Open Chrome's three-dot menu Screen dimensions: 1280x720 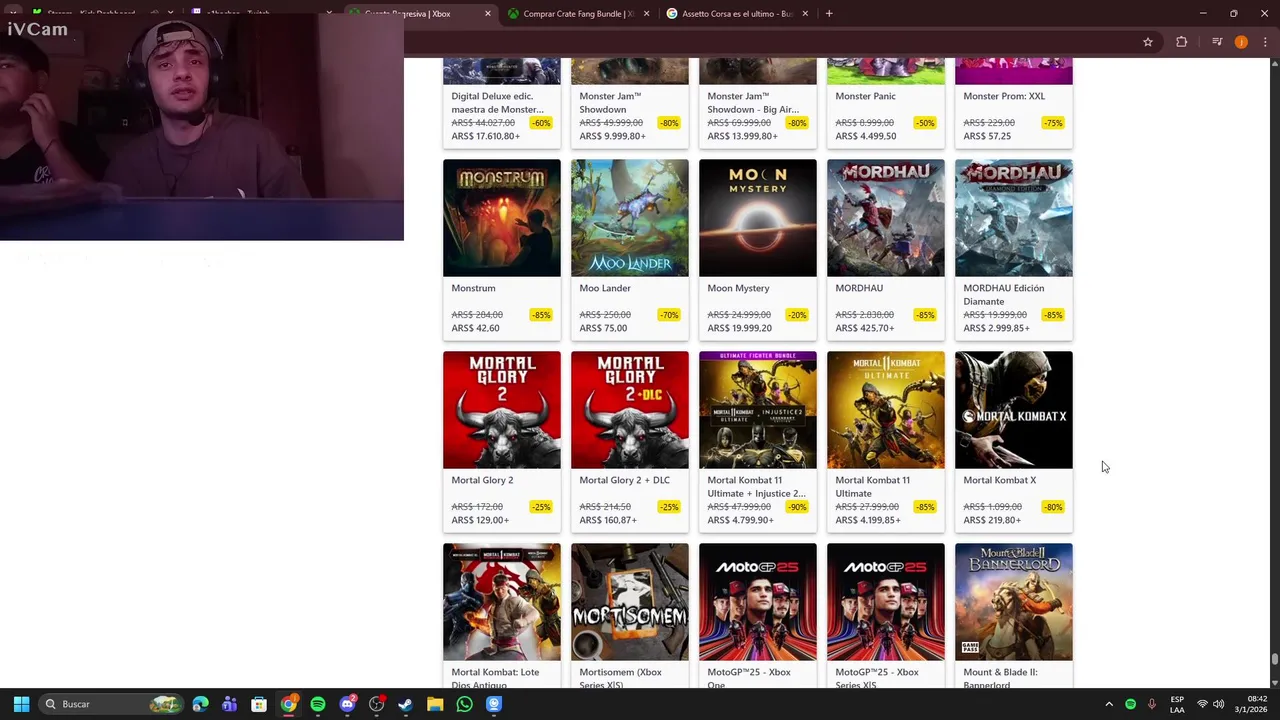click(1266, 42)
